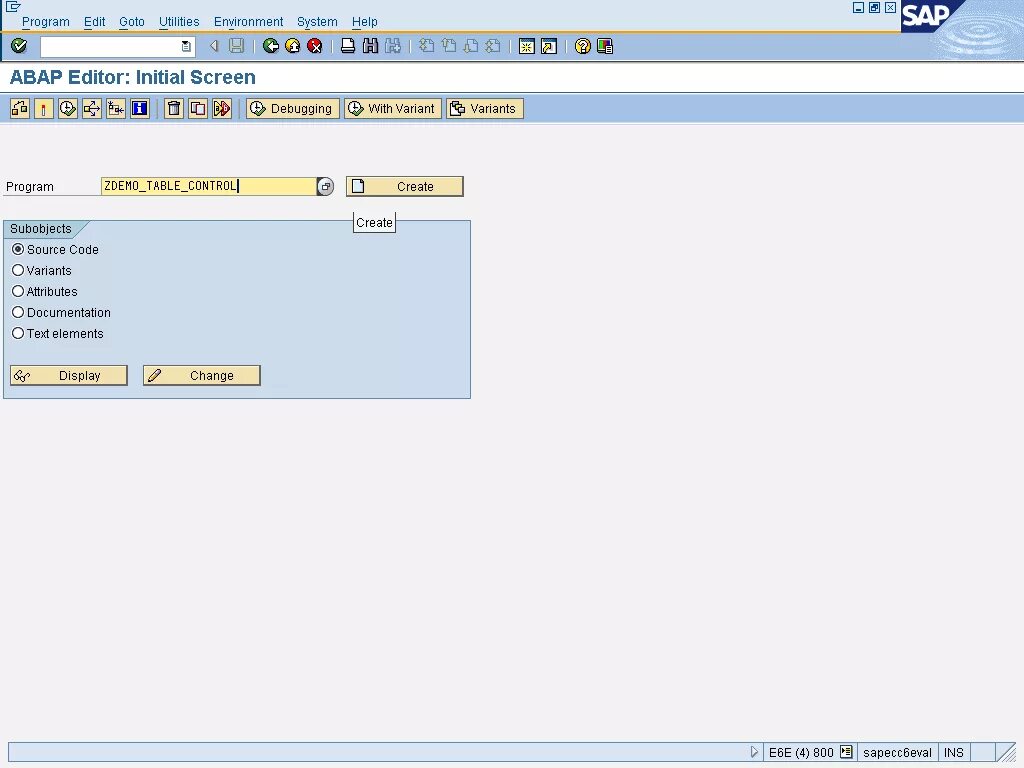The image size is (1024, 768).
Task: Open the Program field search help button
Action: (325, 186)
